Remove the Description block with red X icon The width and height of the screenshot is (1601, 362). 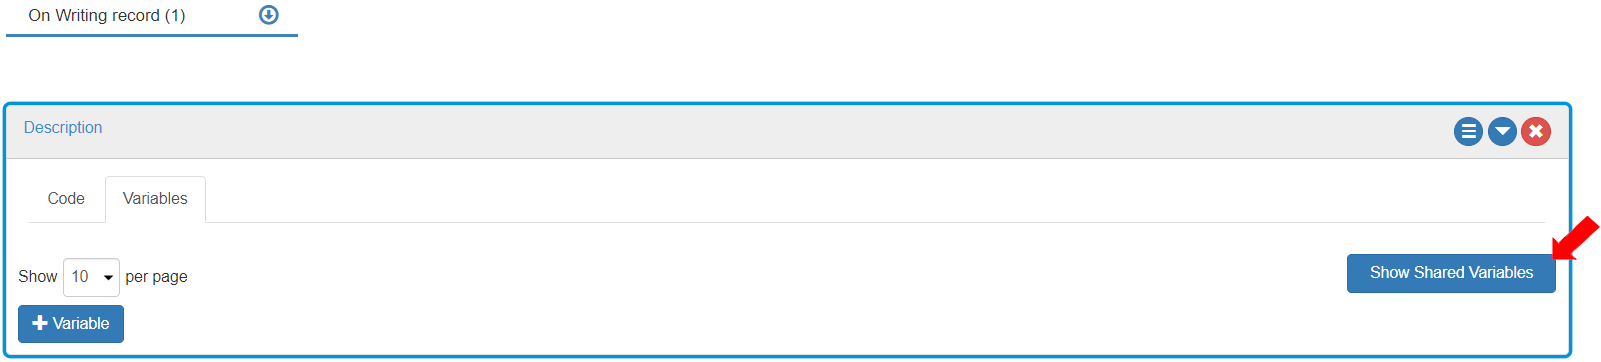coord(1536,131)
